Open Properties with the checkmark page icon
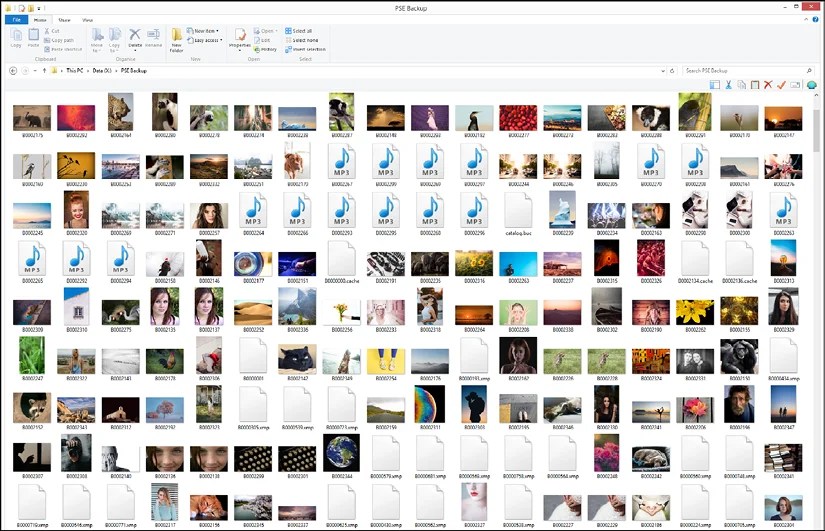 [240, 35]
